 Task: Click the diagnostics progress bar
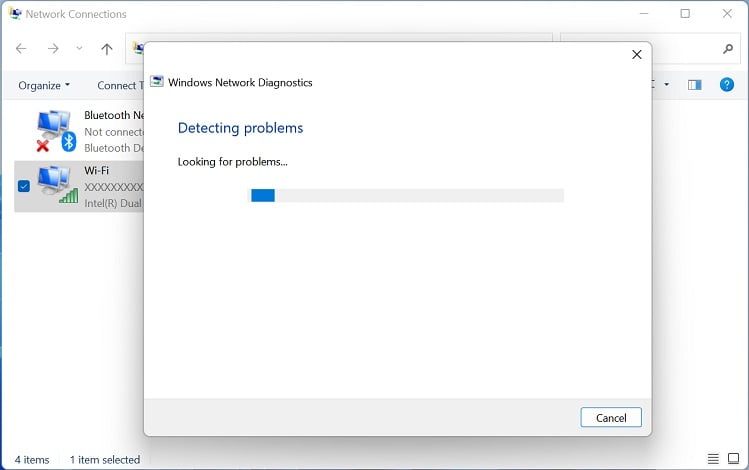coord(407,195)
